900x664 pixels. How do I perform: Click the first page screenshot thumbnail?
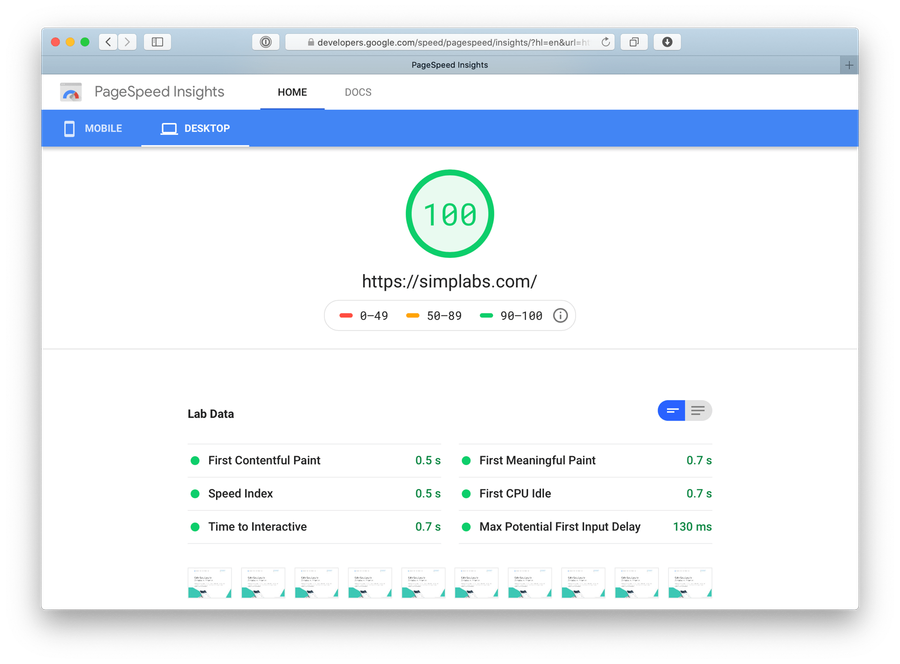[x=209, y=583]
